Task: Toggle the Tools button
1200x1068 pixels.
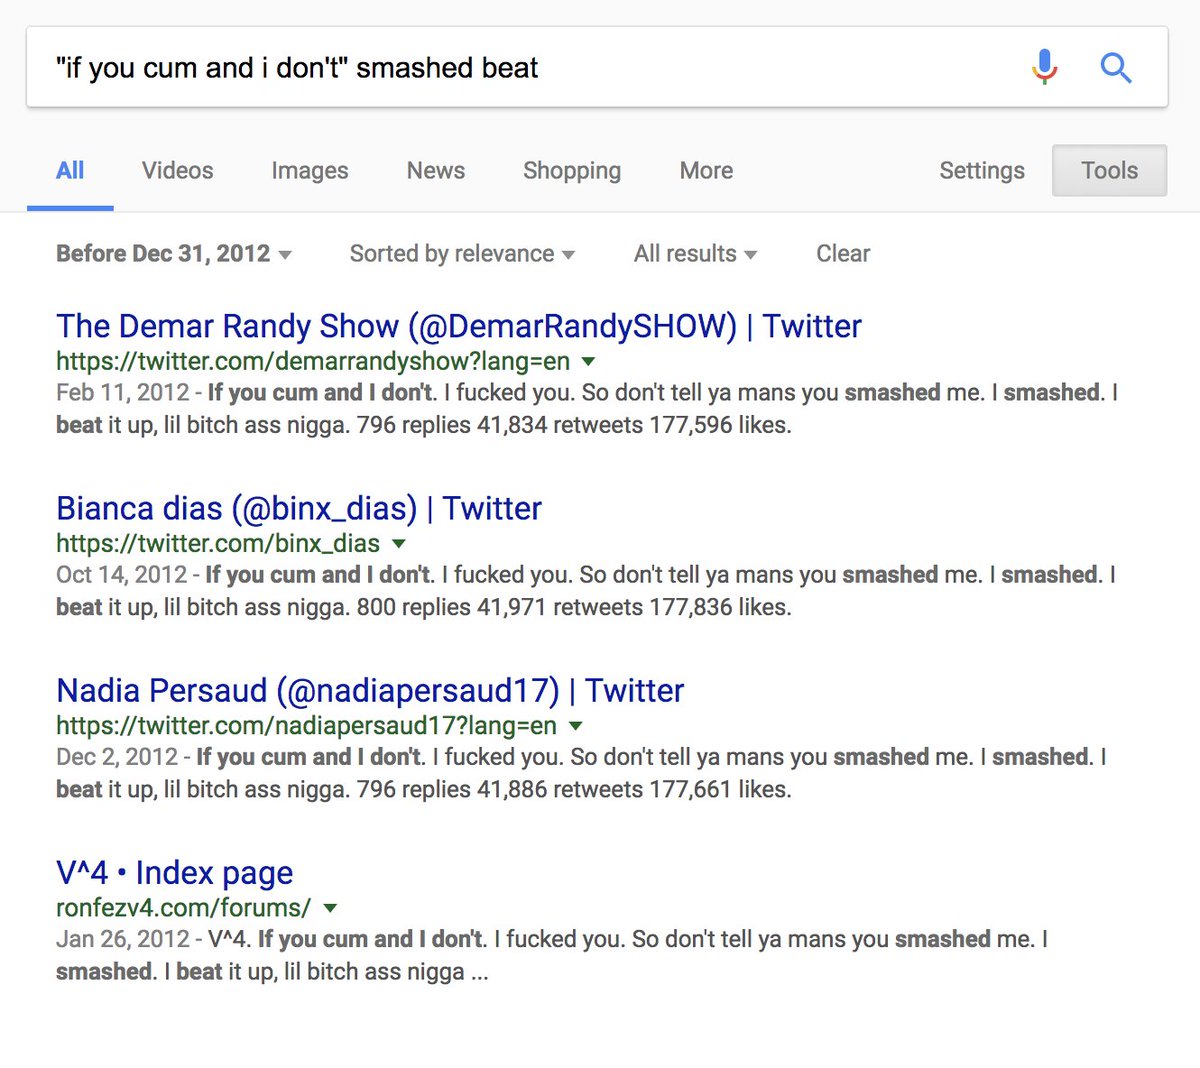Action: click(1109, 170)
